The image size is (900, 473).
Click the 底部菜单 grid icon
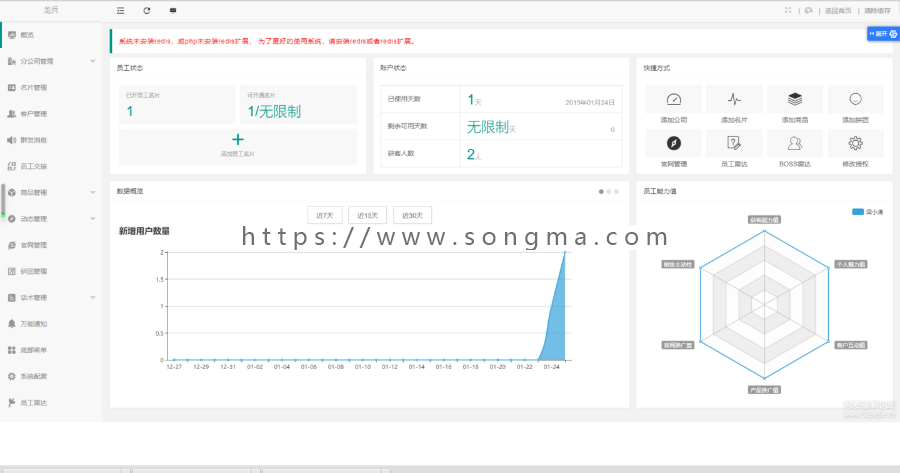coord(11,350)
